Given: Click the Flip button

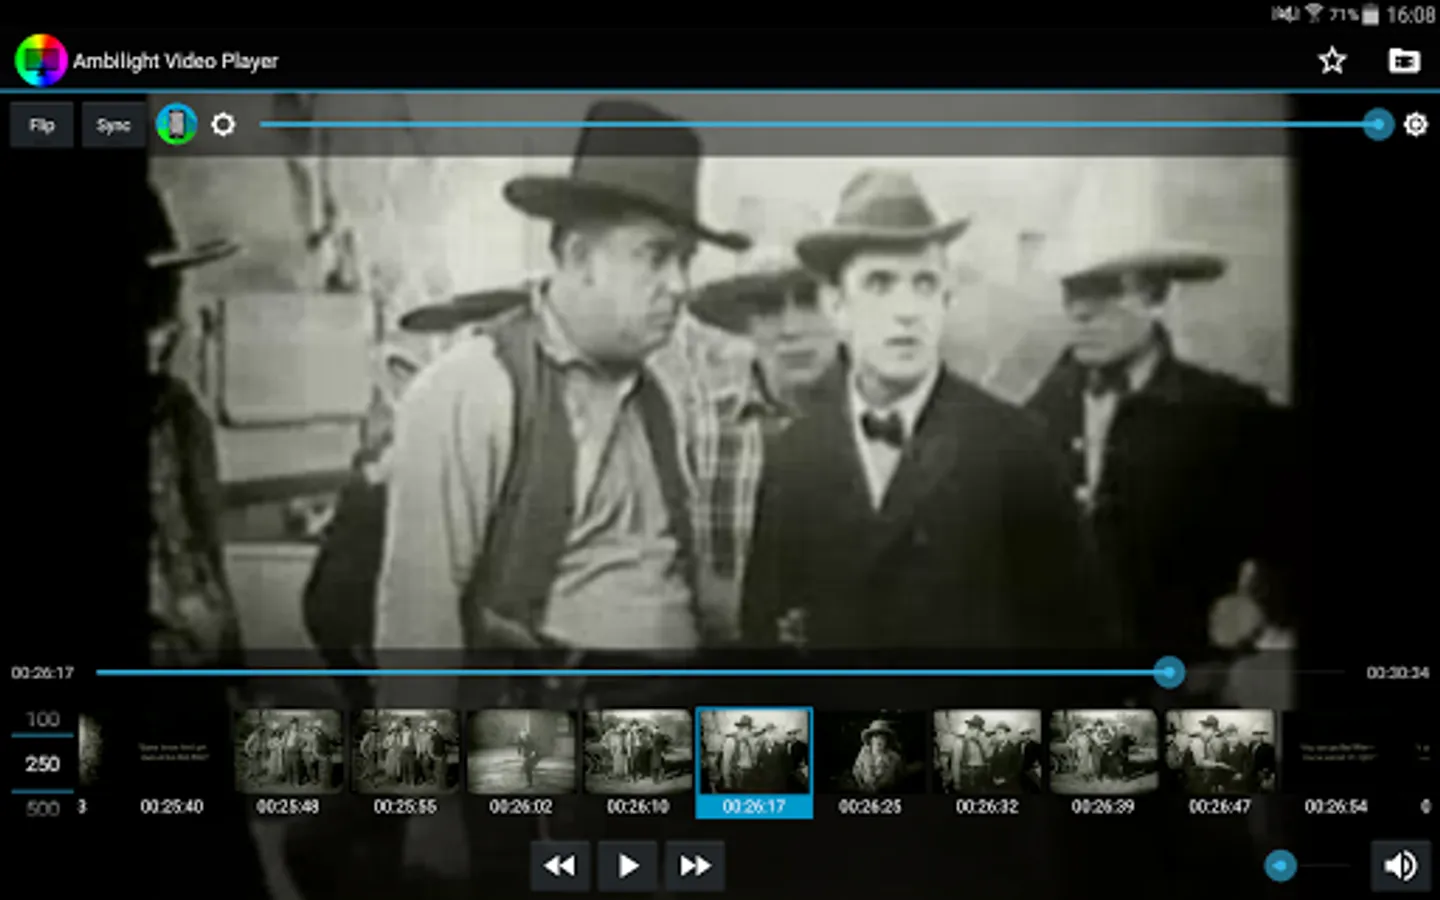Looking at the screenshot, I should pos(42,125).
